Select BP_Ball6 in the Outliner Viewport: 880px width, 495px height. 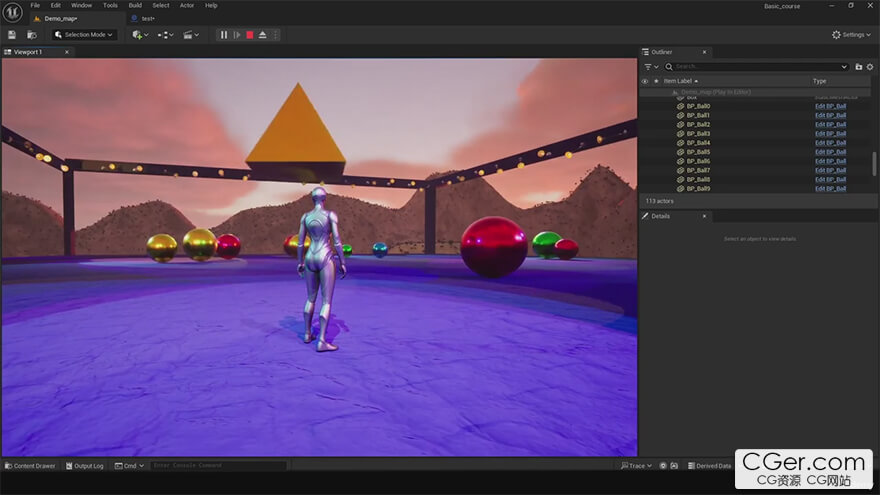tap(698, 161)
